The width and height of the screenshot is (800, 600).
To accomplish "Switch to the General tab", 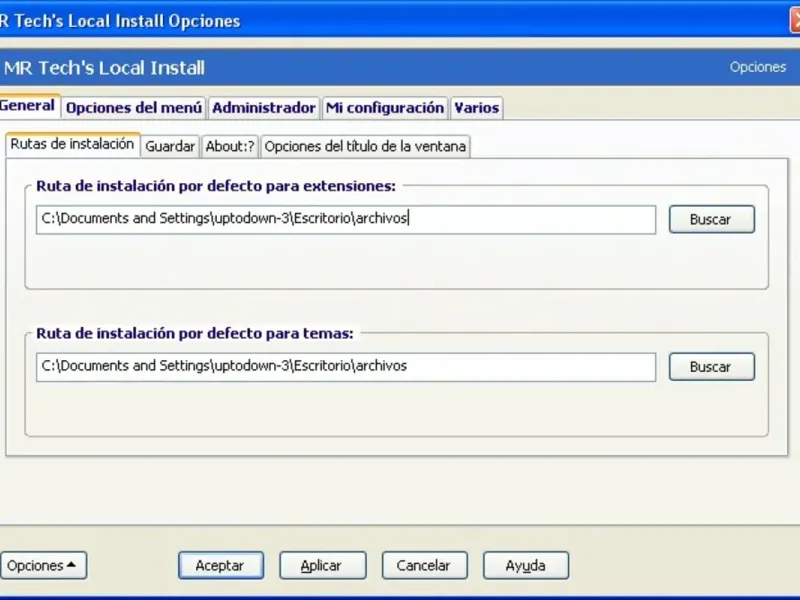I will click(x=28, y=106).
